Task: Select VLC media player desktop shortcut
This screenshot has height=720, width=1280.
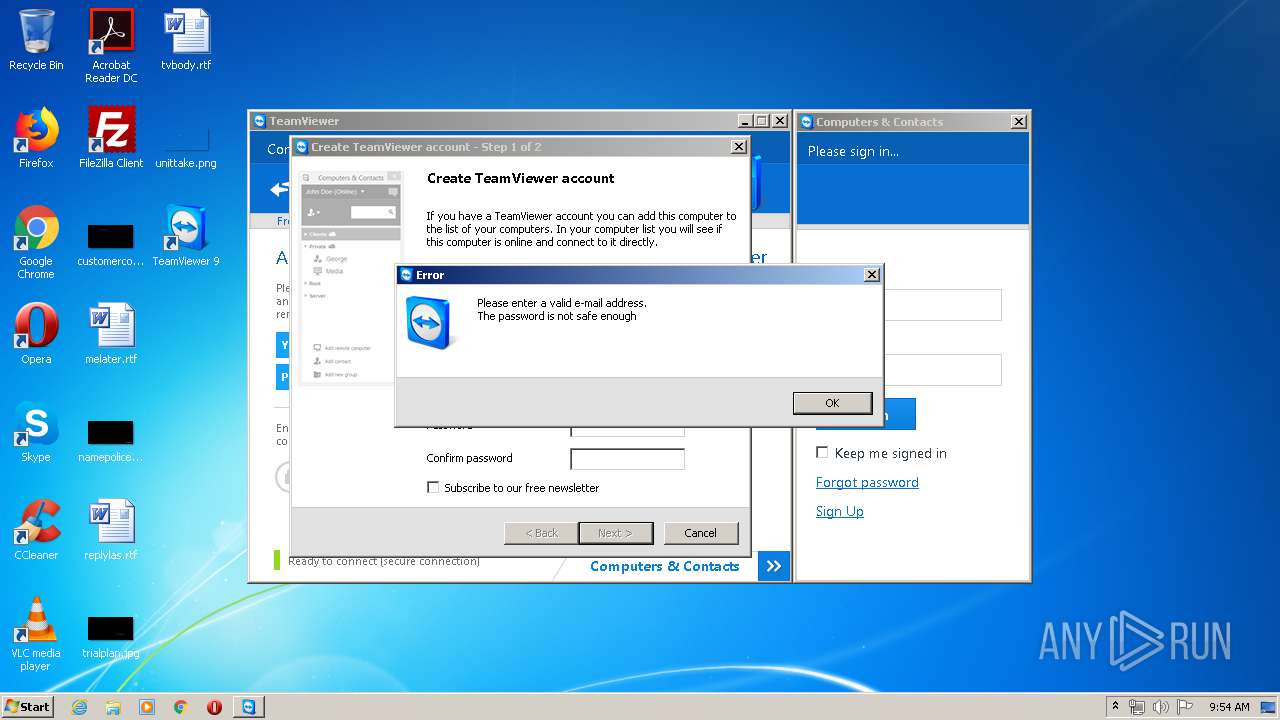Action: click(36, 634)
